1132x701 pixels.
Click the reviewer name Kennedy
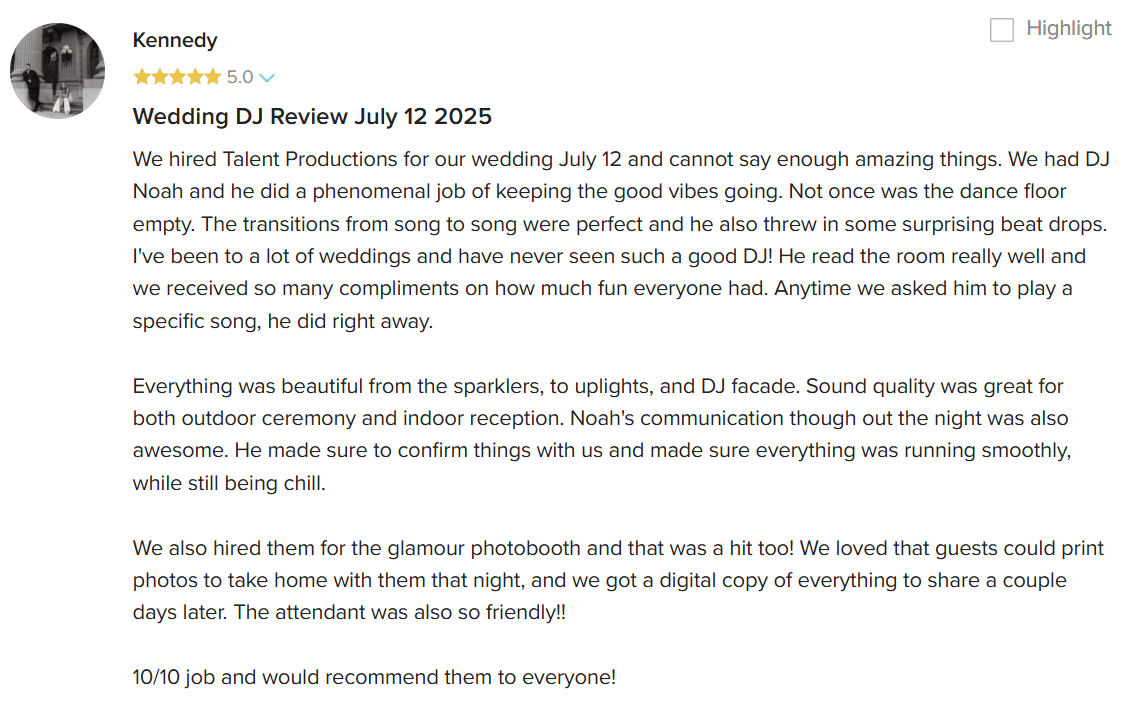coord(175,40)
